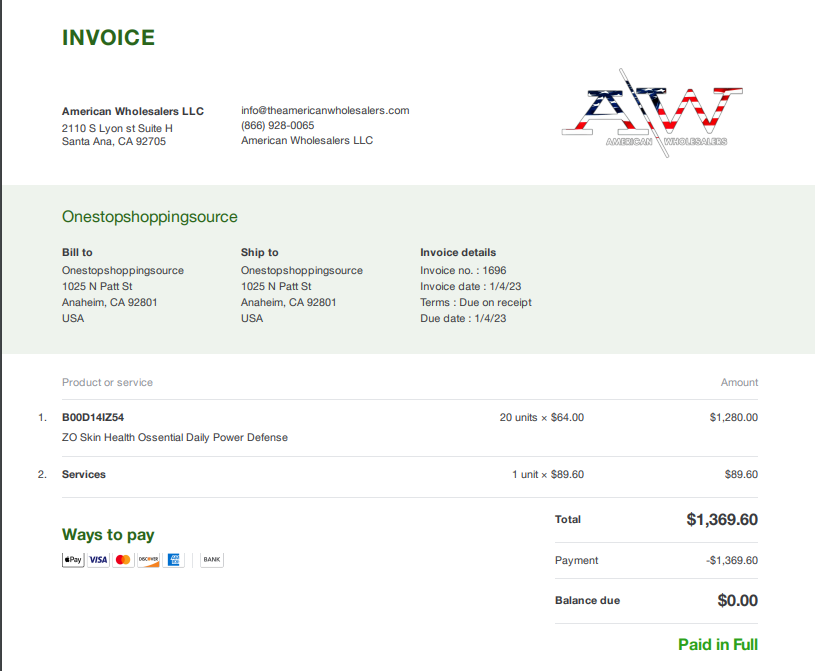Click the Discover card icon
Viewport: 815px width, 671px height.
pos(149,560)
